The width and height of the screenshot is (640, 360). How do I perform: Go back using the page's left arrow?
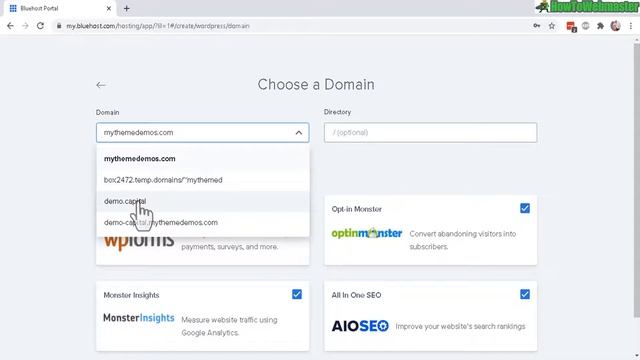[101, 85]
